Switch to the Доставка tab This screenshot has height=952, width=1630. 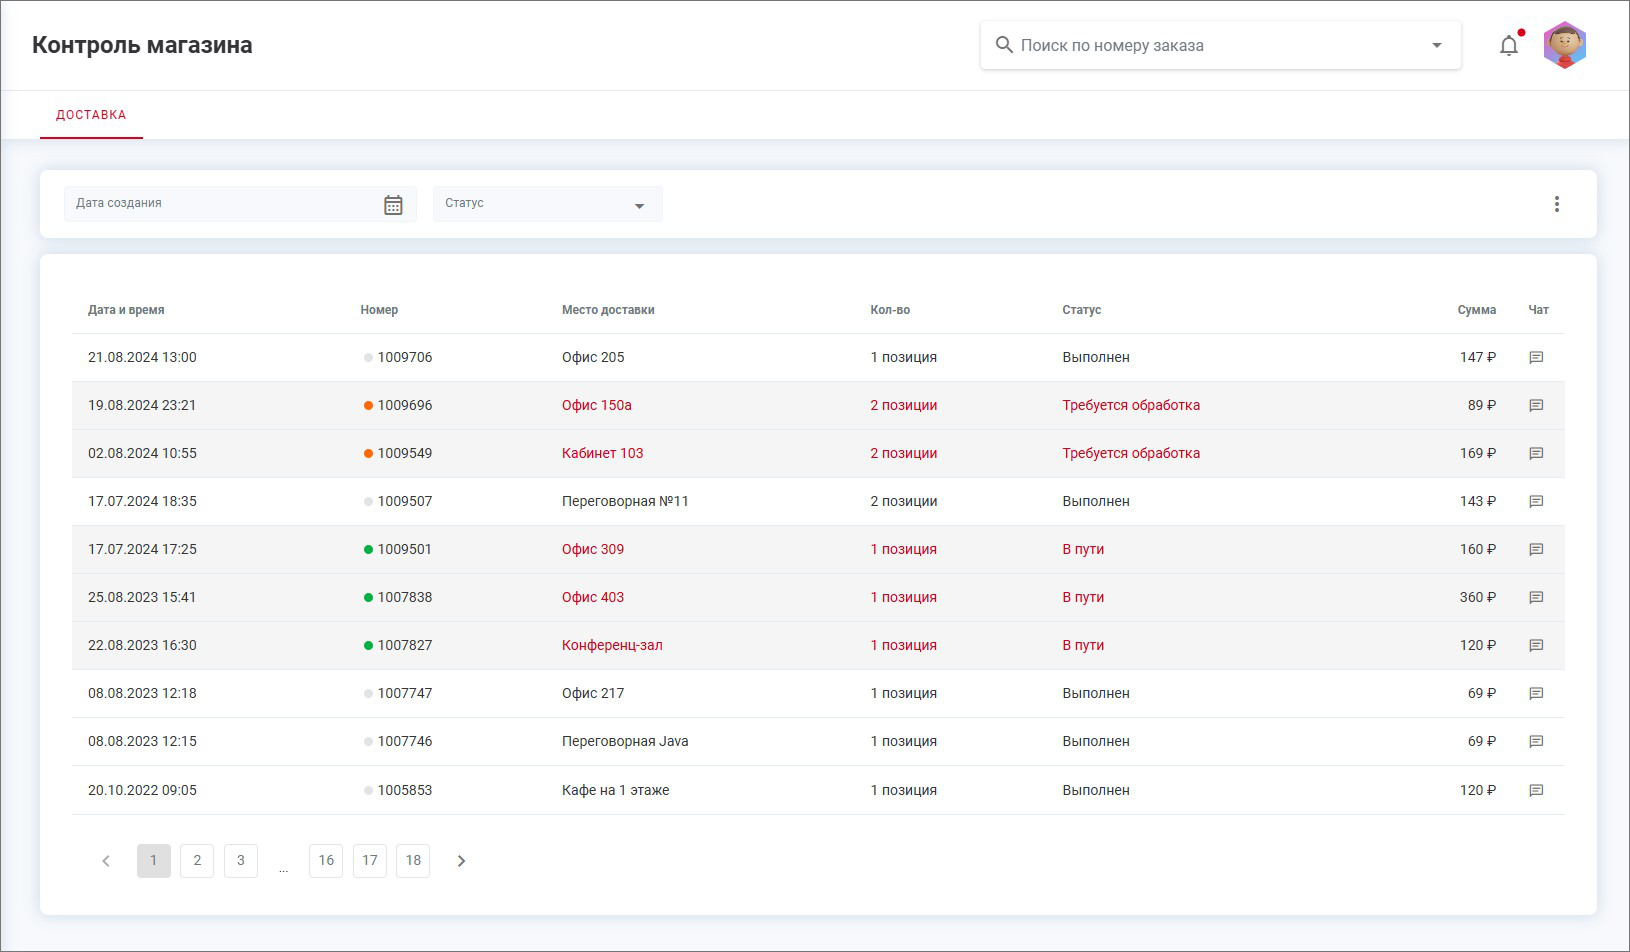[91, 115]
